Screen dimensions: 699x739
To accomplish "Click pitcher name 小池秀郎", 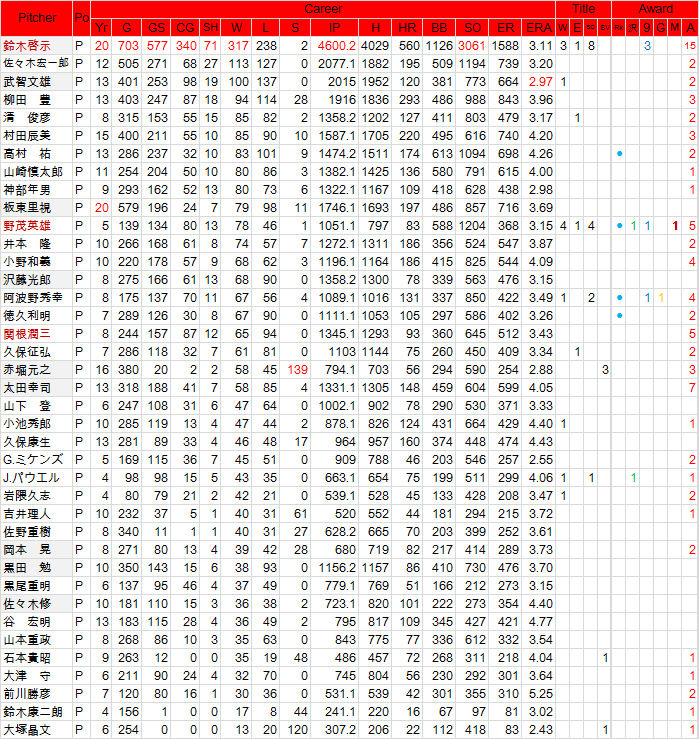I will pyautogui.click(x=27, y=424).
